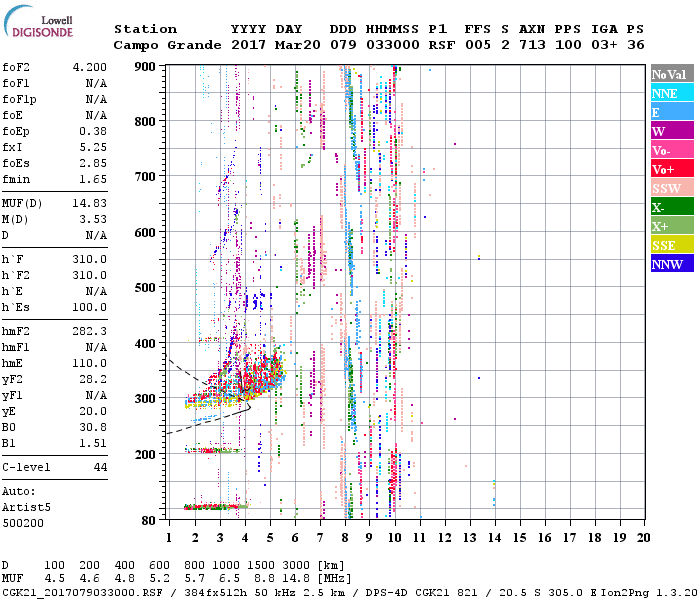The width and height of the screenshot is (700, 600).
Task: Click the 900 km y-axis label
Action: point(145,67)
